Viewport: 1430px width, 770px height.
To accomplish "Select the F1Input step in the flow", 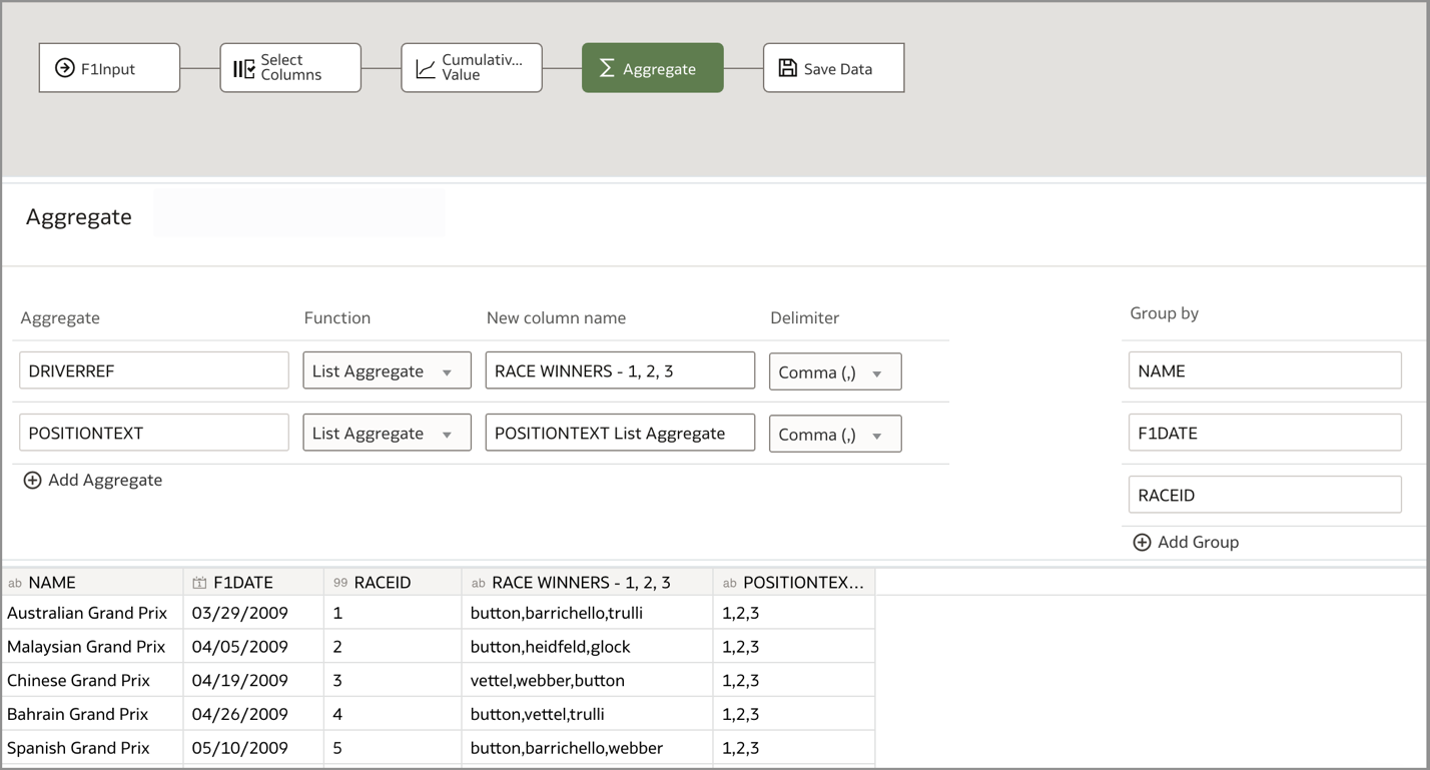I will 109,67.
